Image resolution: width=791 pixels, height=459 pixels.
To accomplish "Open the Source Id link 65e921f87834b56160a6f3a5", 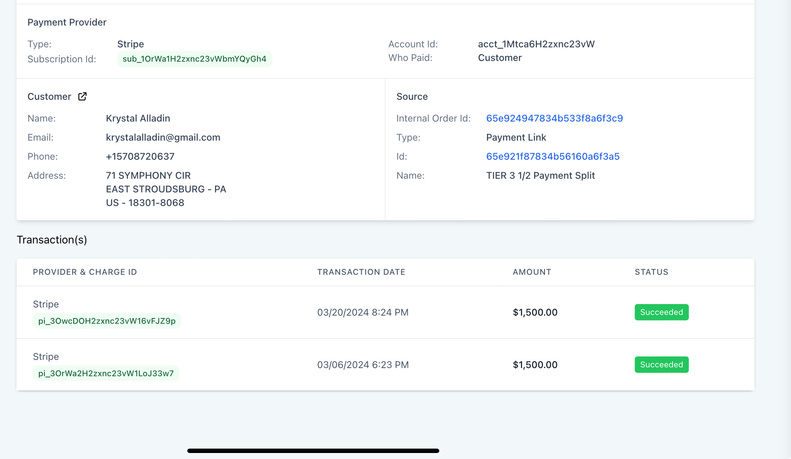I will pyautogui.click(x=552, y=156).
